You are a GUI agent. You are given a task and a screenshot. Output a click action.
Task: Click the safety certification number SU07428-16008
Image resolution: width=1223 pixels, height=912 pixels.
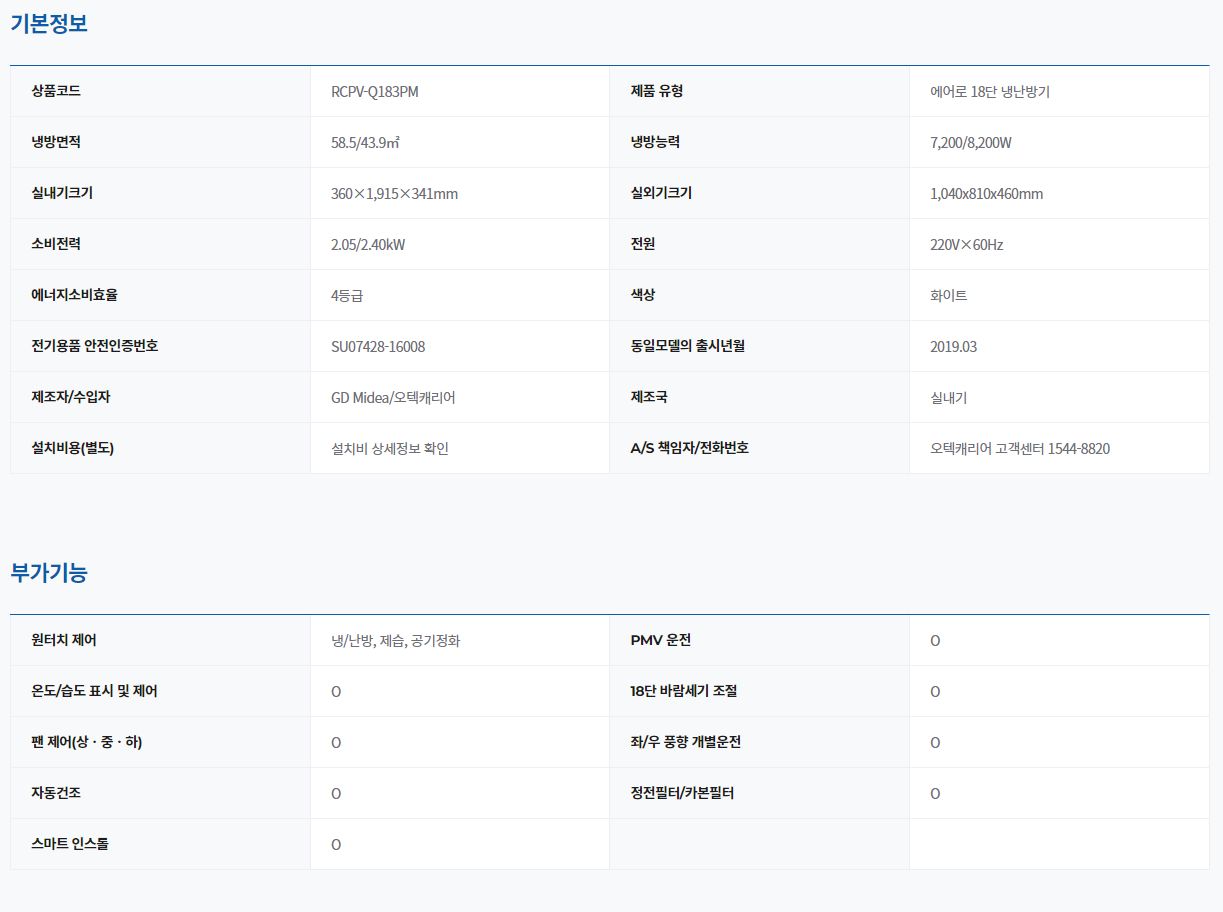tap(377, 347)
